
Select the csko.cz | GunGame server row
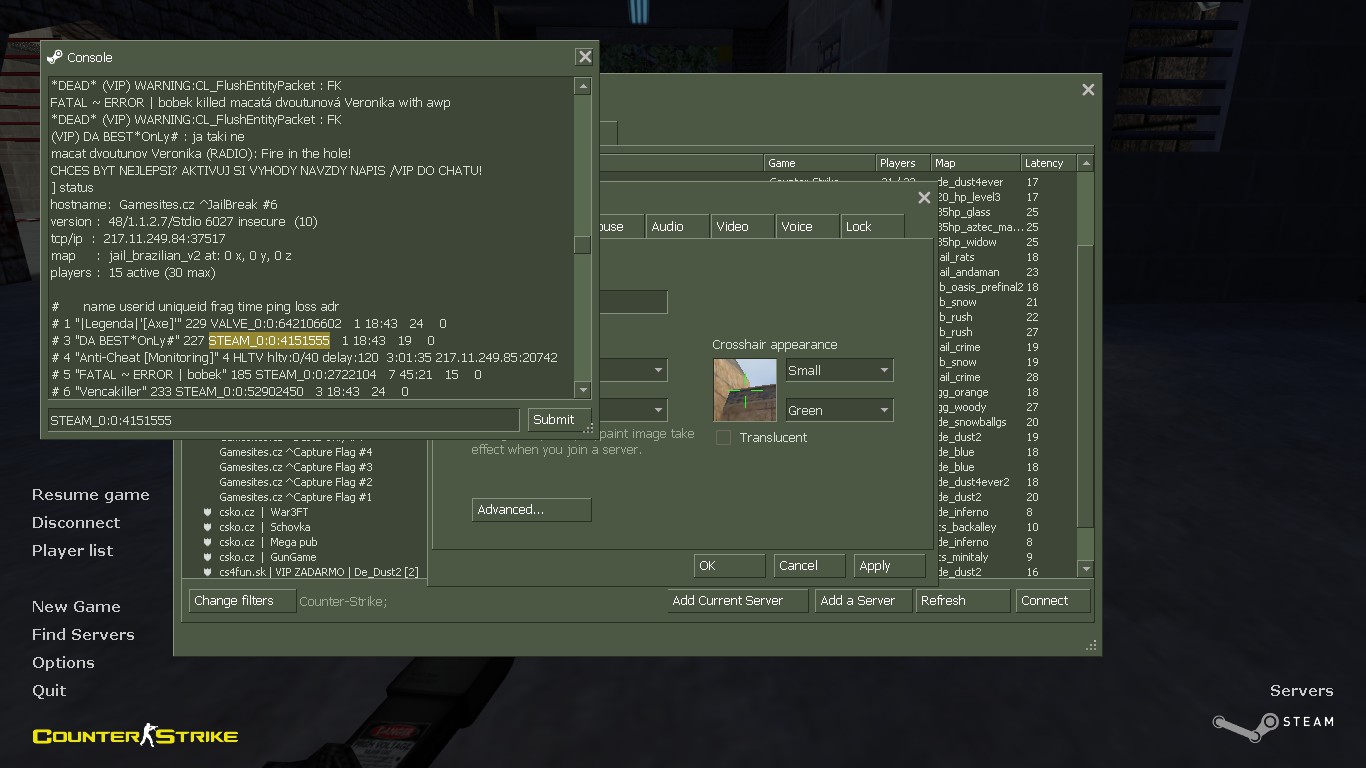pyautogui.click(x=268, y=557)
